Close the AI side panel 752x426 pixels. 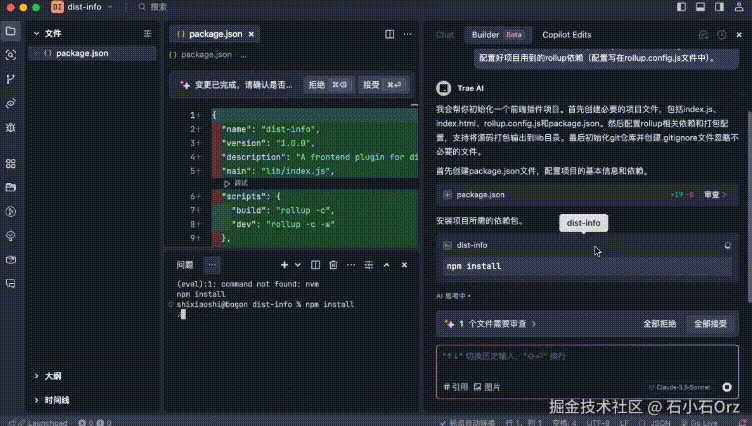point(739,35)
